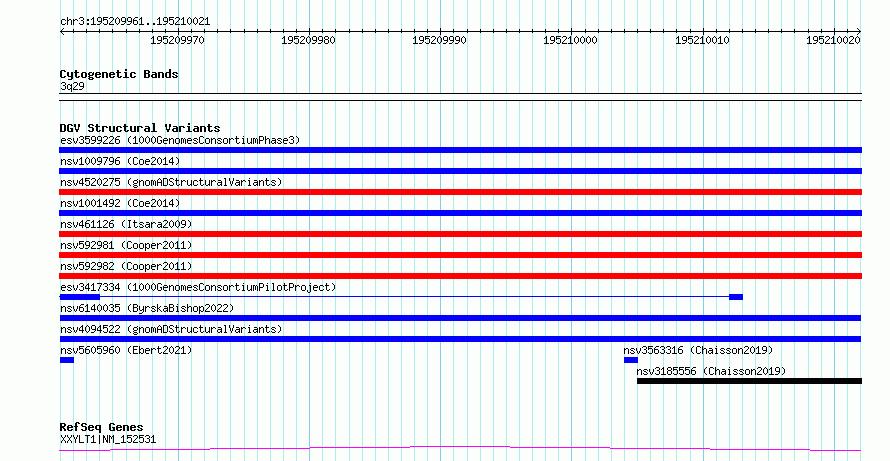This screenshot has height=461, width=890.
Task: Open esv3417334 1000GenomesConsortiumPilotProject label
Action: [198, 287]
